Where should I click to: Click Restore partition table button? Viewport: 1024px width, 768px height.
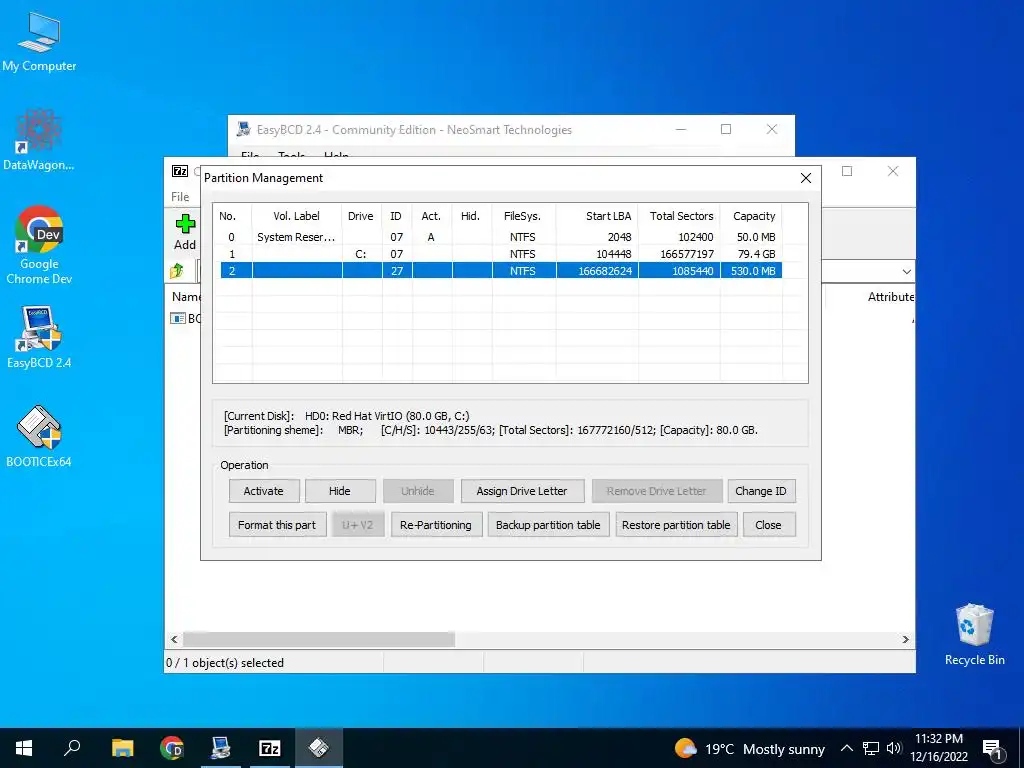coord(676,525)
